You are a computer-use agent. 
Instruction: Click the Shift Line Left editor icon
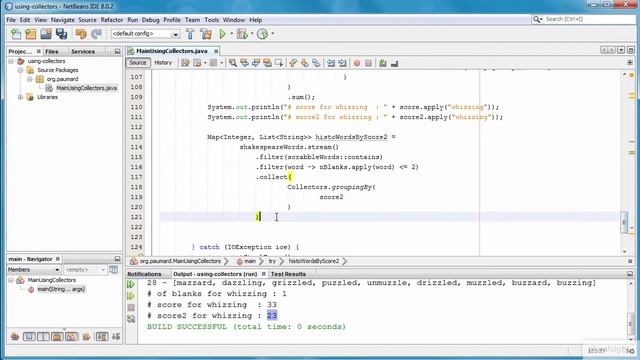tap(331, 63)
